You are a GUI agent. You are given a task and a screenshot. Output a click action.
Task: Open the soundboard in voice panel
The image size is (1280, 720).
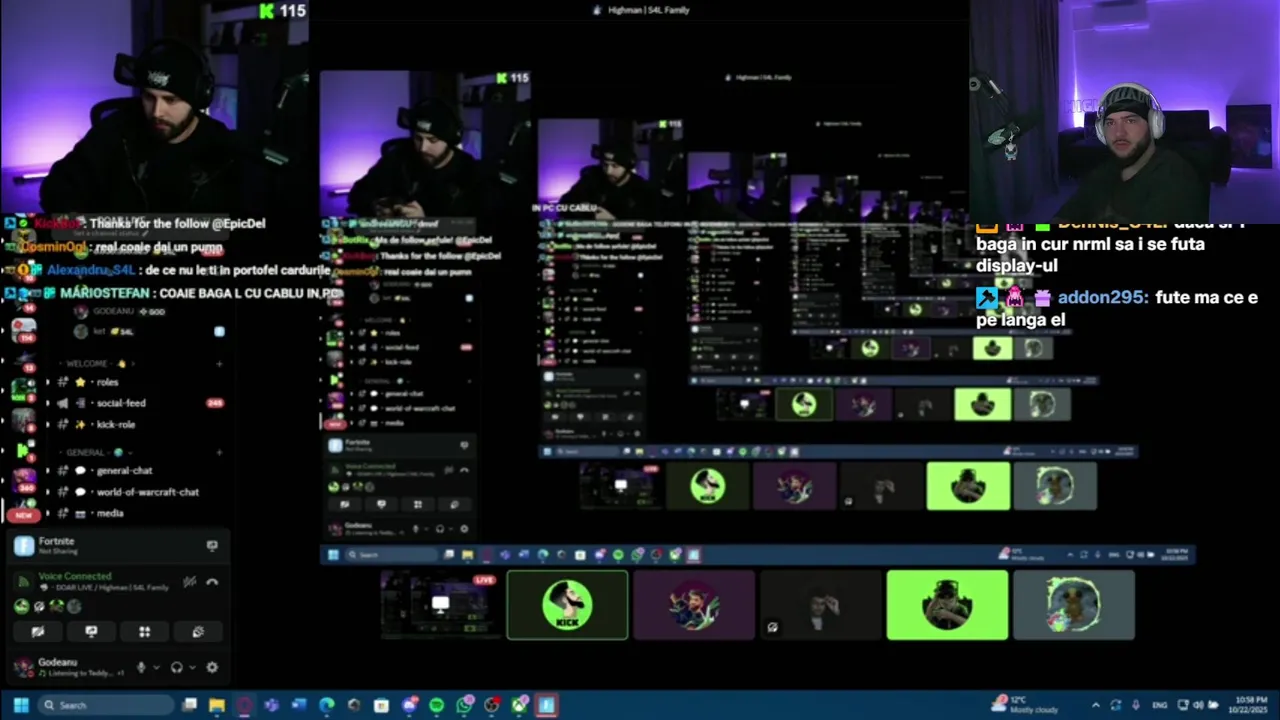click(x=198, y=632)
